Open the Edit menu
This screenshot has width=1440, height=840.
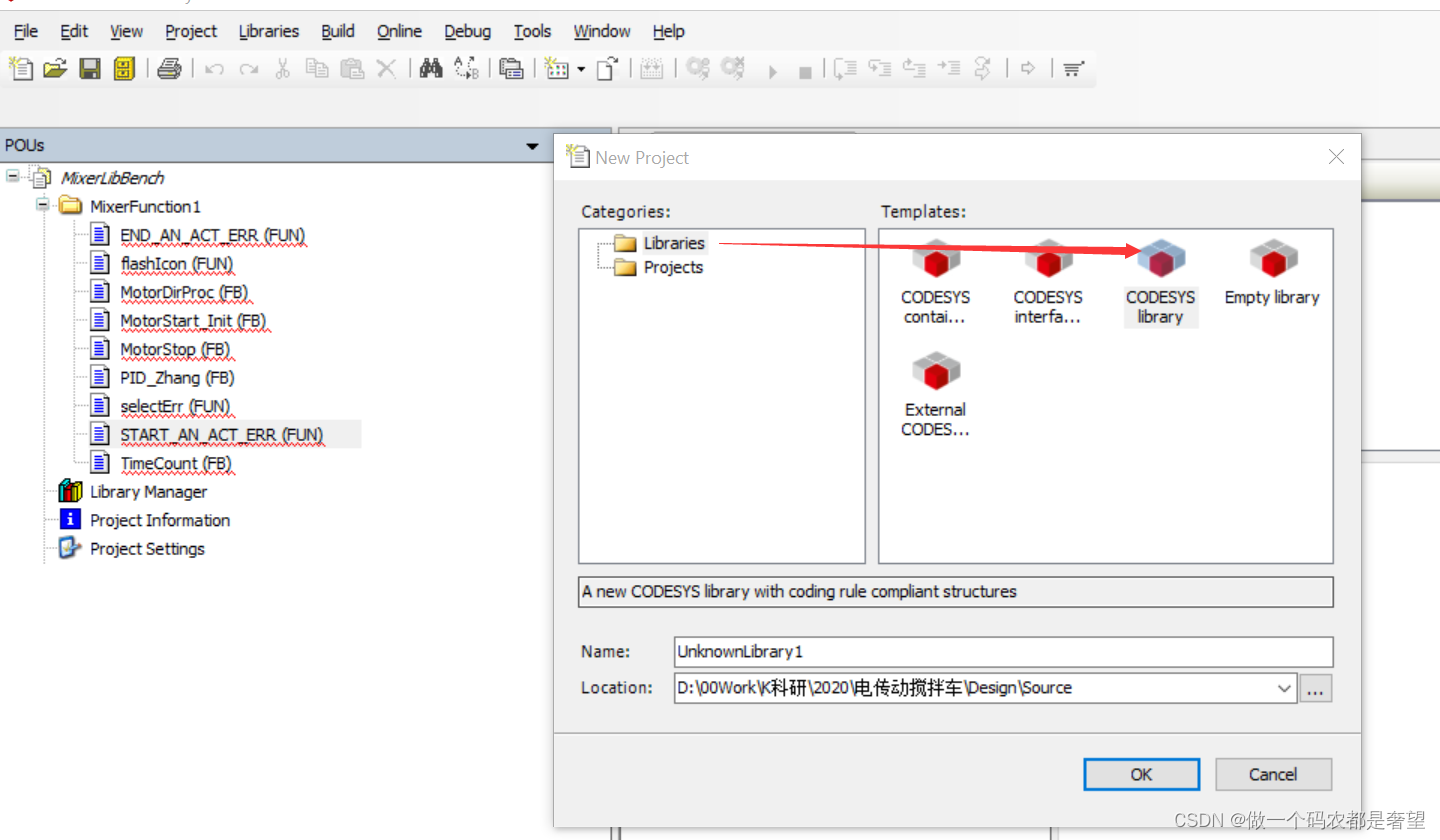point(74,31)
